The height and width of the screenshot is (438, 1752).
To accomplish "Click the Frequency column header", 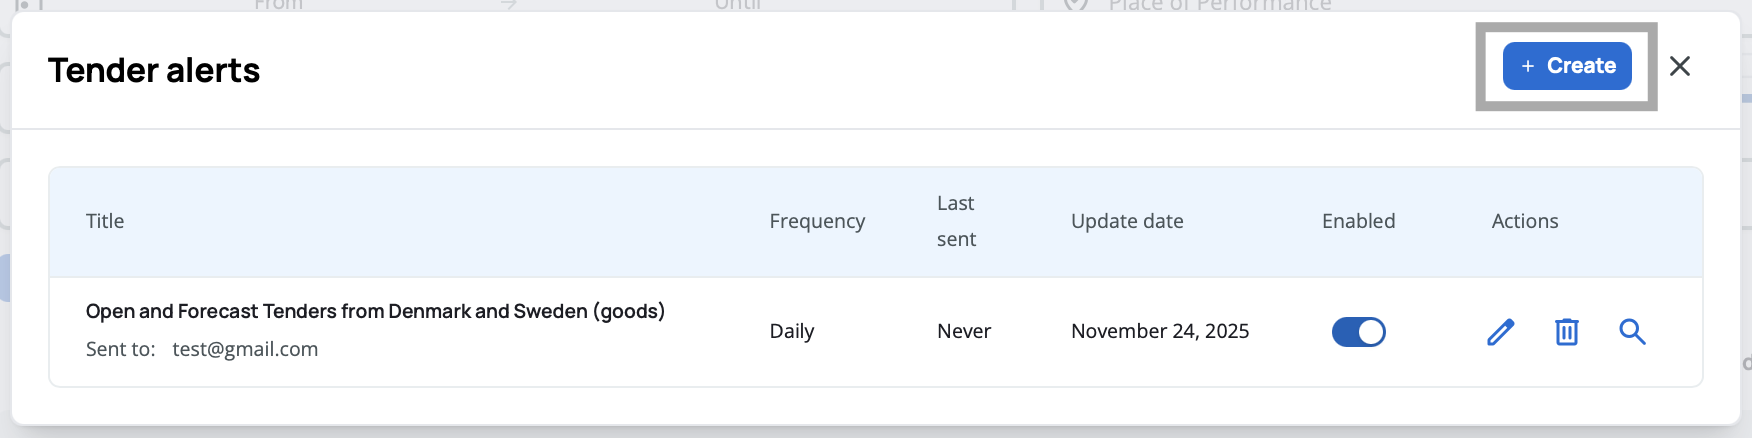I will click(817, 221).
